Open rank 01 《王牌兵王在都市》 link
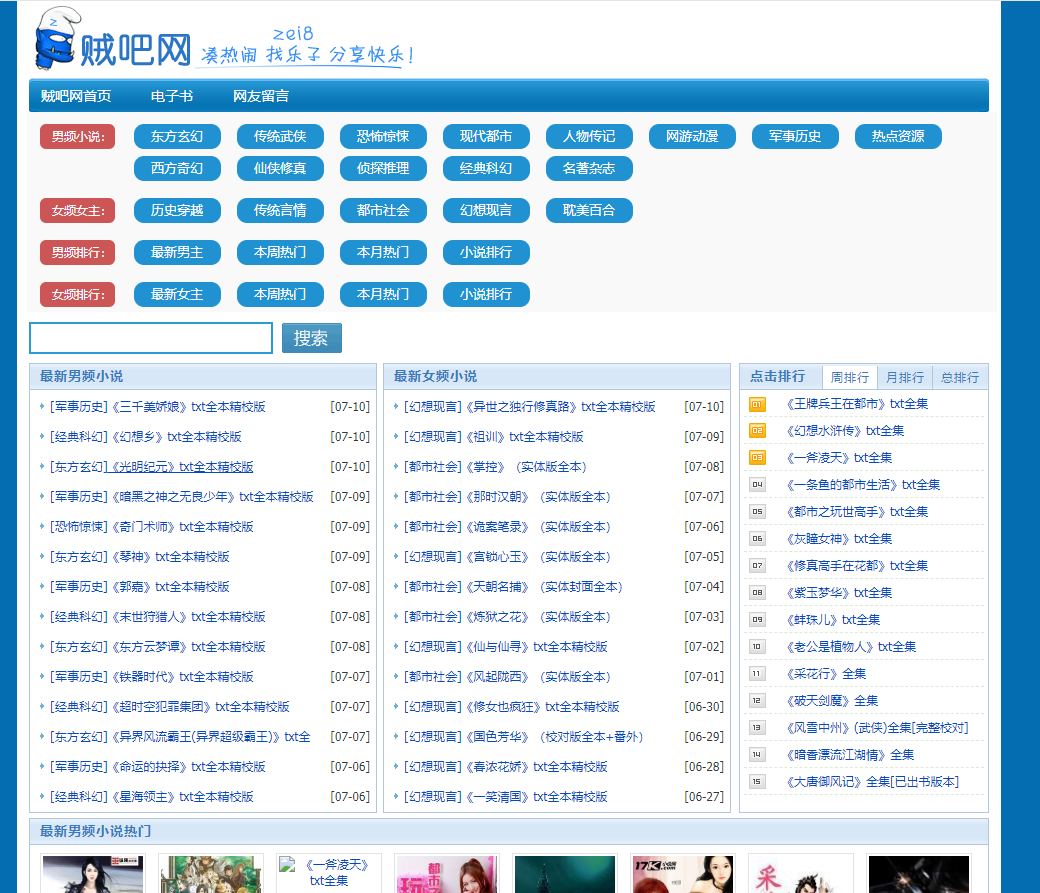1040x893 pixels. click(856, 404)
